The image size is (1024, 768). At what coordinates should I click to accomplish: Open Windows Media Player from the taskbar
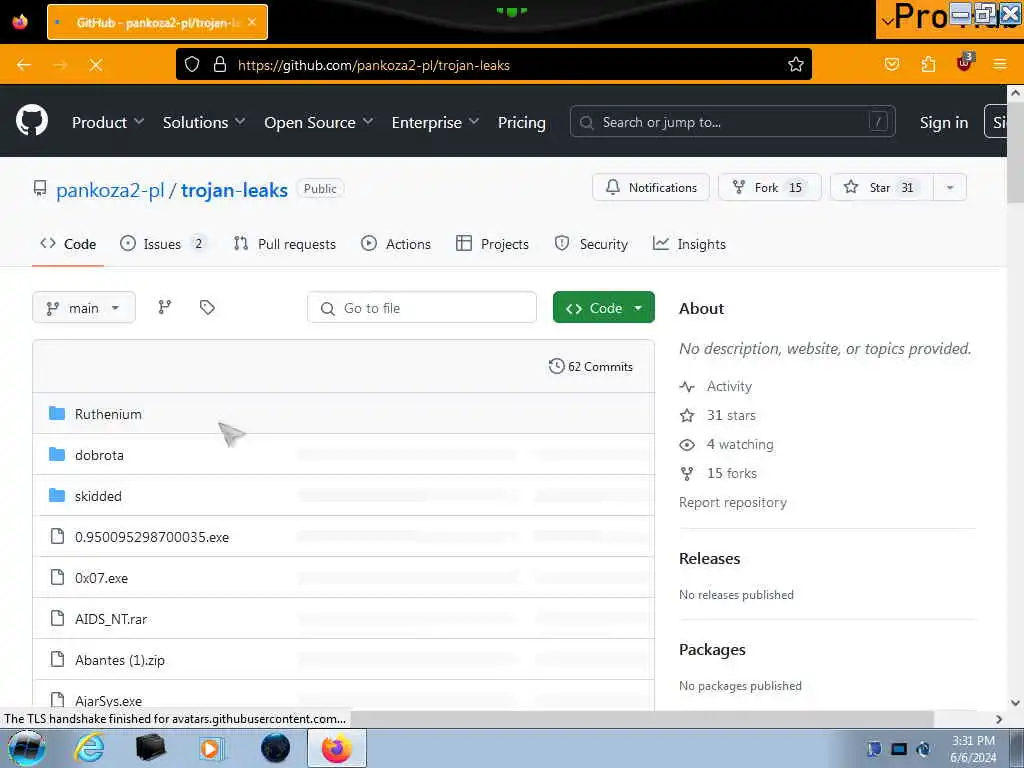(212, 748)
